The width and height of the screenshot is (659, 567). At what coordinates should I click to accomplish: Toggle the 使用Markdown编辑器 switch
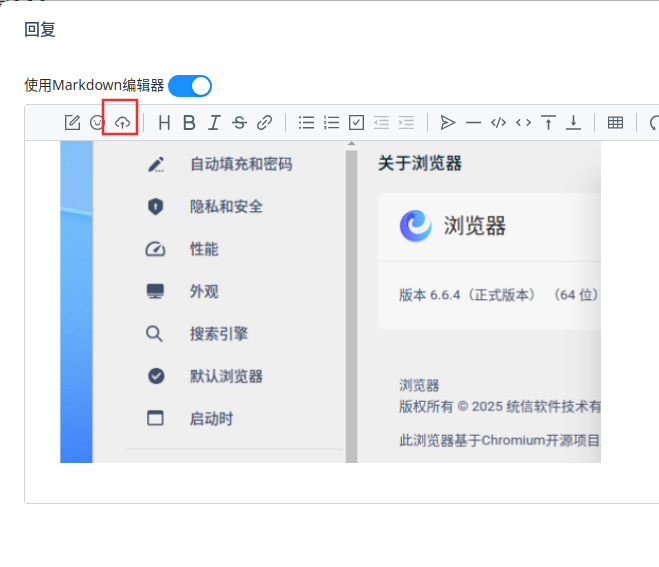coord(190,86)
